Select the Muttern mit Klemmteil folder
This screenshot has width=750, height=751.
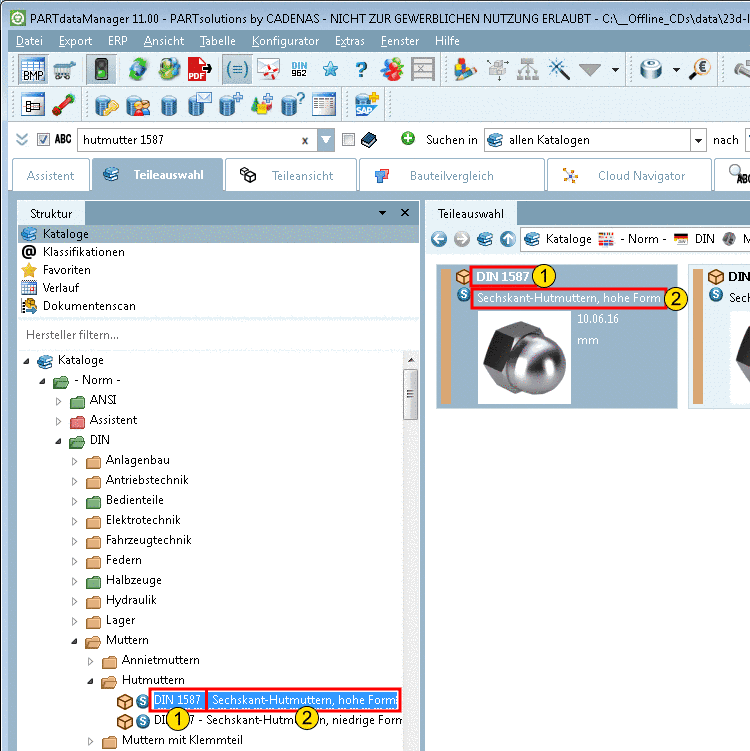click(x=182, y=740)
